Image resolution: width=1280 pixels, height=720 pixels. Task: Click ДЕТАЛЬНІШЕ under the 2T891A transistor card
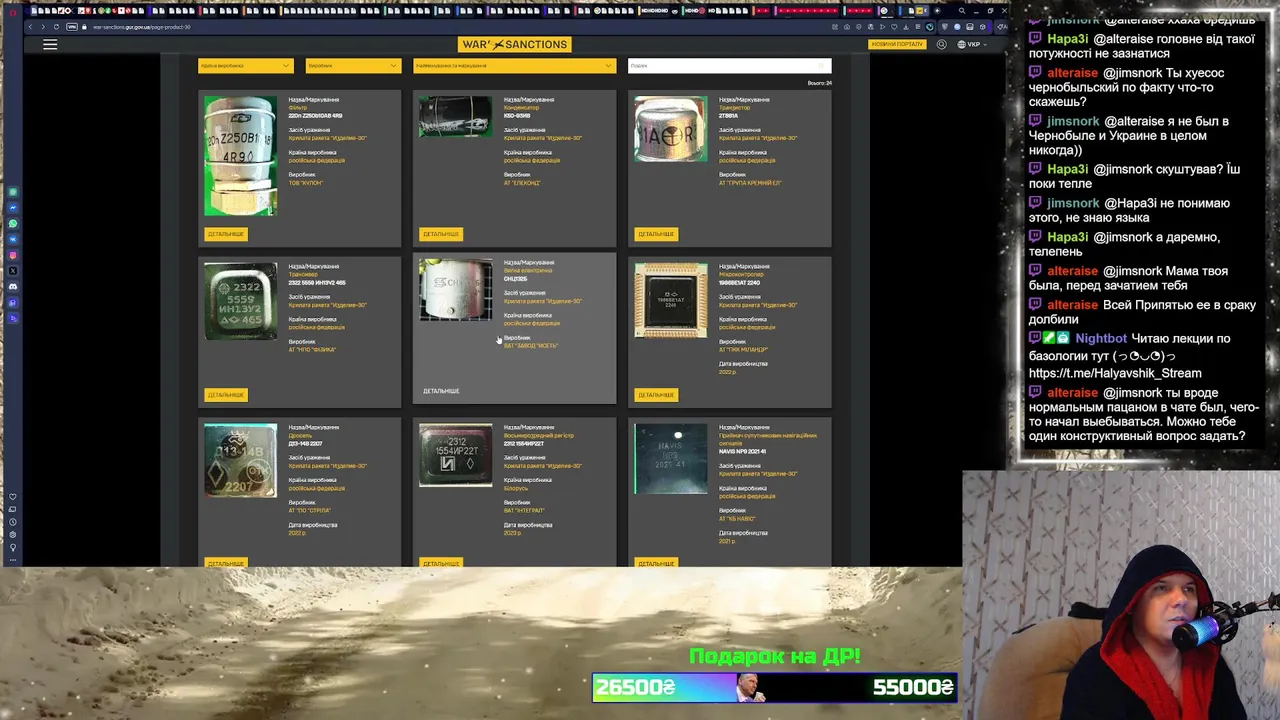(x=656, y=234)
